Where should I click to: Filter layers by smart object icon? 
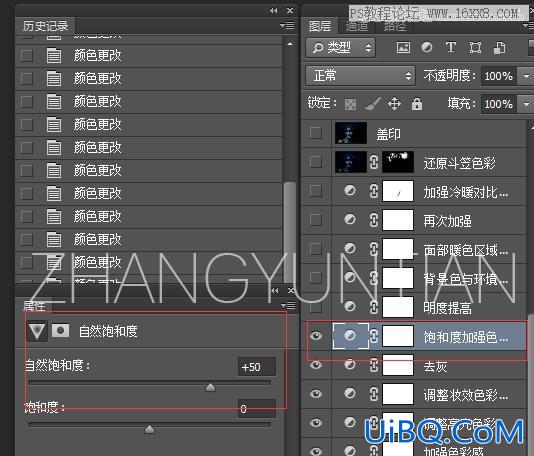tap(499, 47)
